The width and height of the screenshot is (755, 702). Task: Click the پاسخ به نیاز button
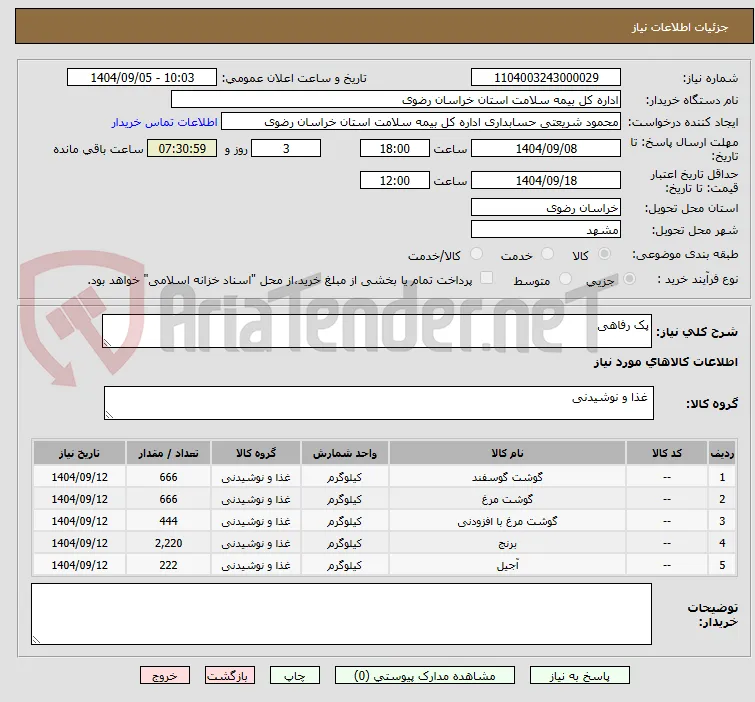[580, 676]
